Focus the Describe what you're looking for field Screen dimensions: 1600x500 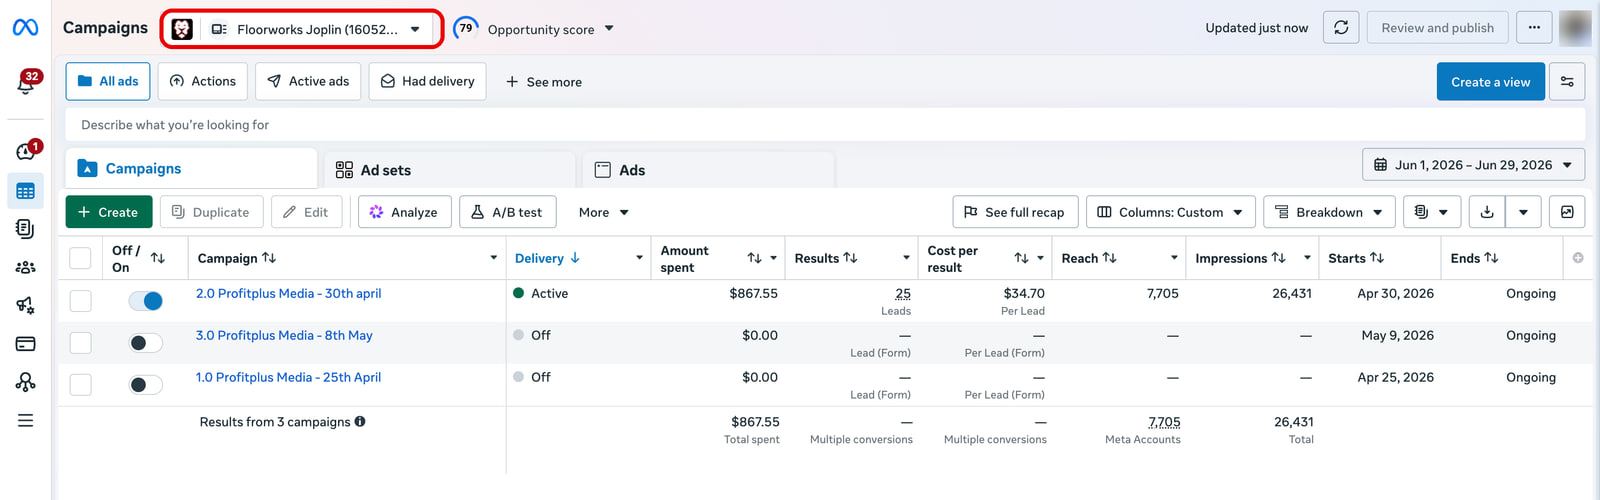pos(825,125)
